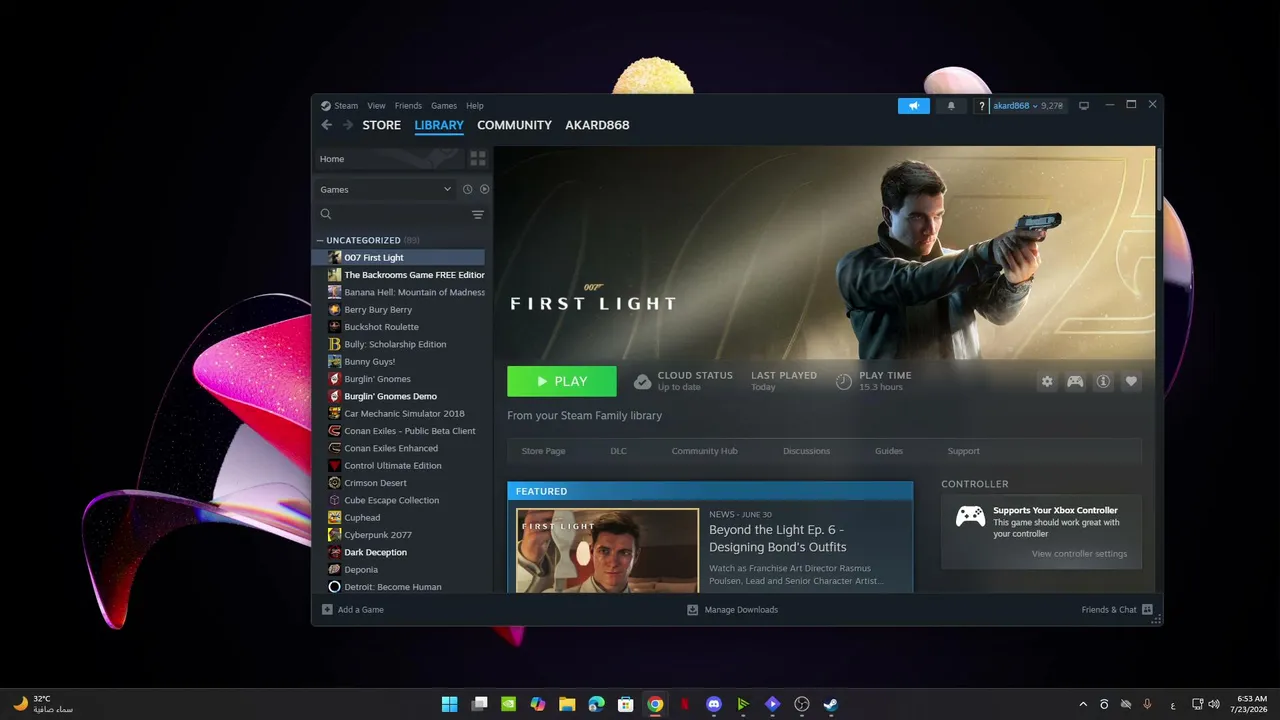Open the Games menu
Screen dimensions: 1280x720
(444, 105)
